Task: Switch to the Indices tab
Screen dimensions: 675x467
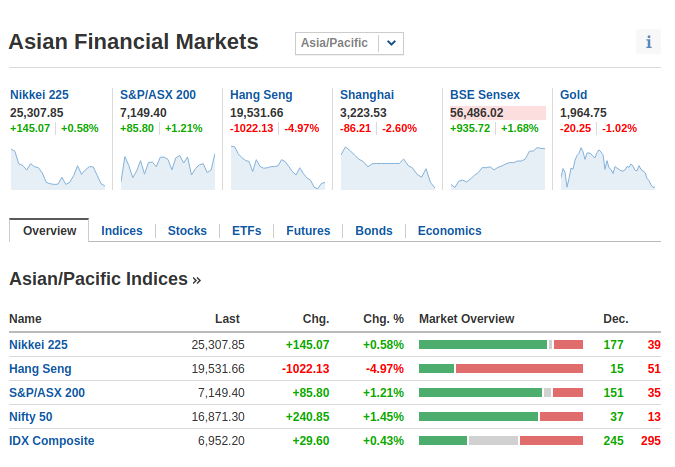Action: tap(122, 231)
